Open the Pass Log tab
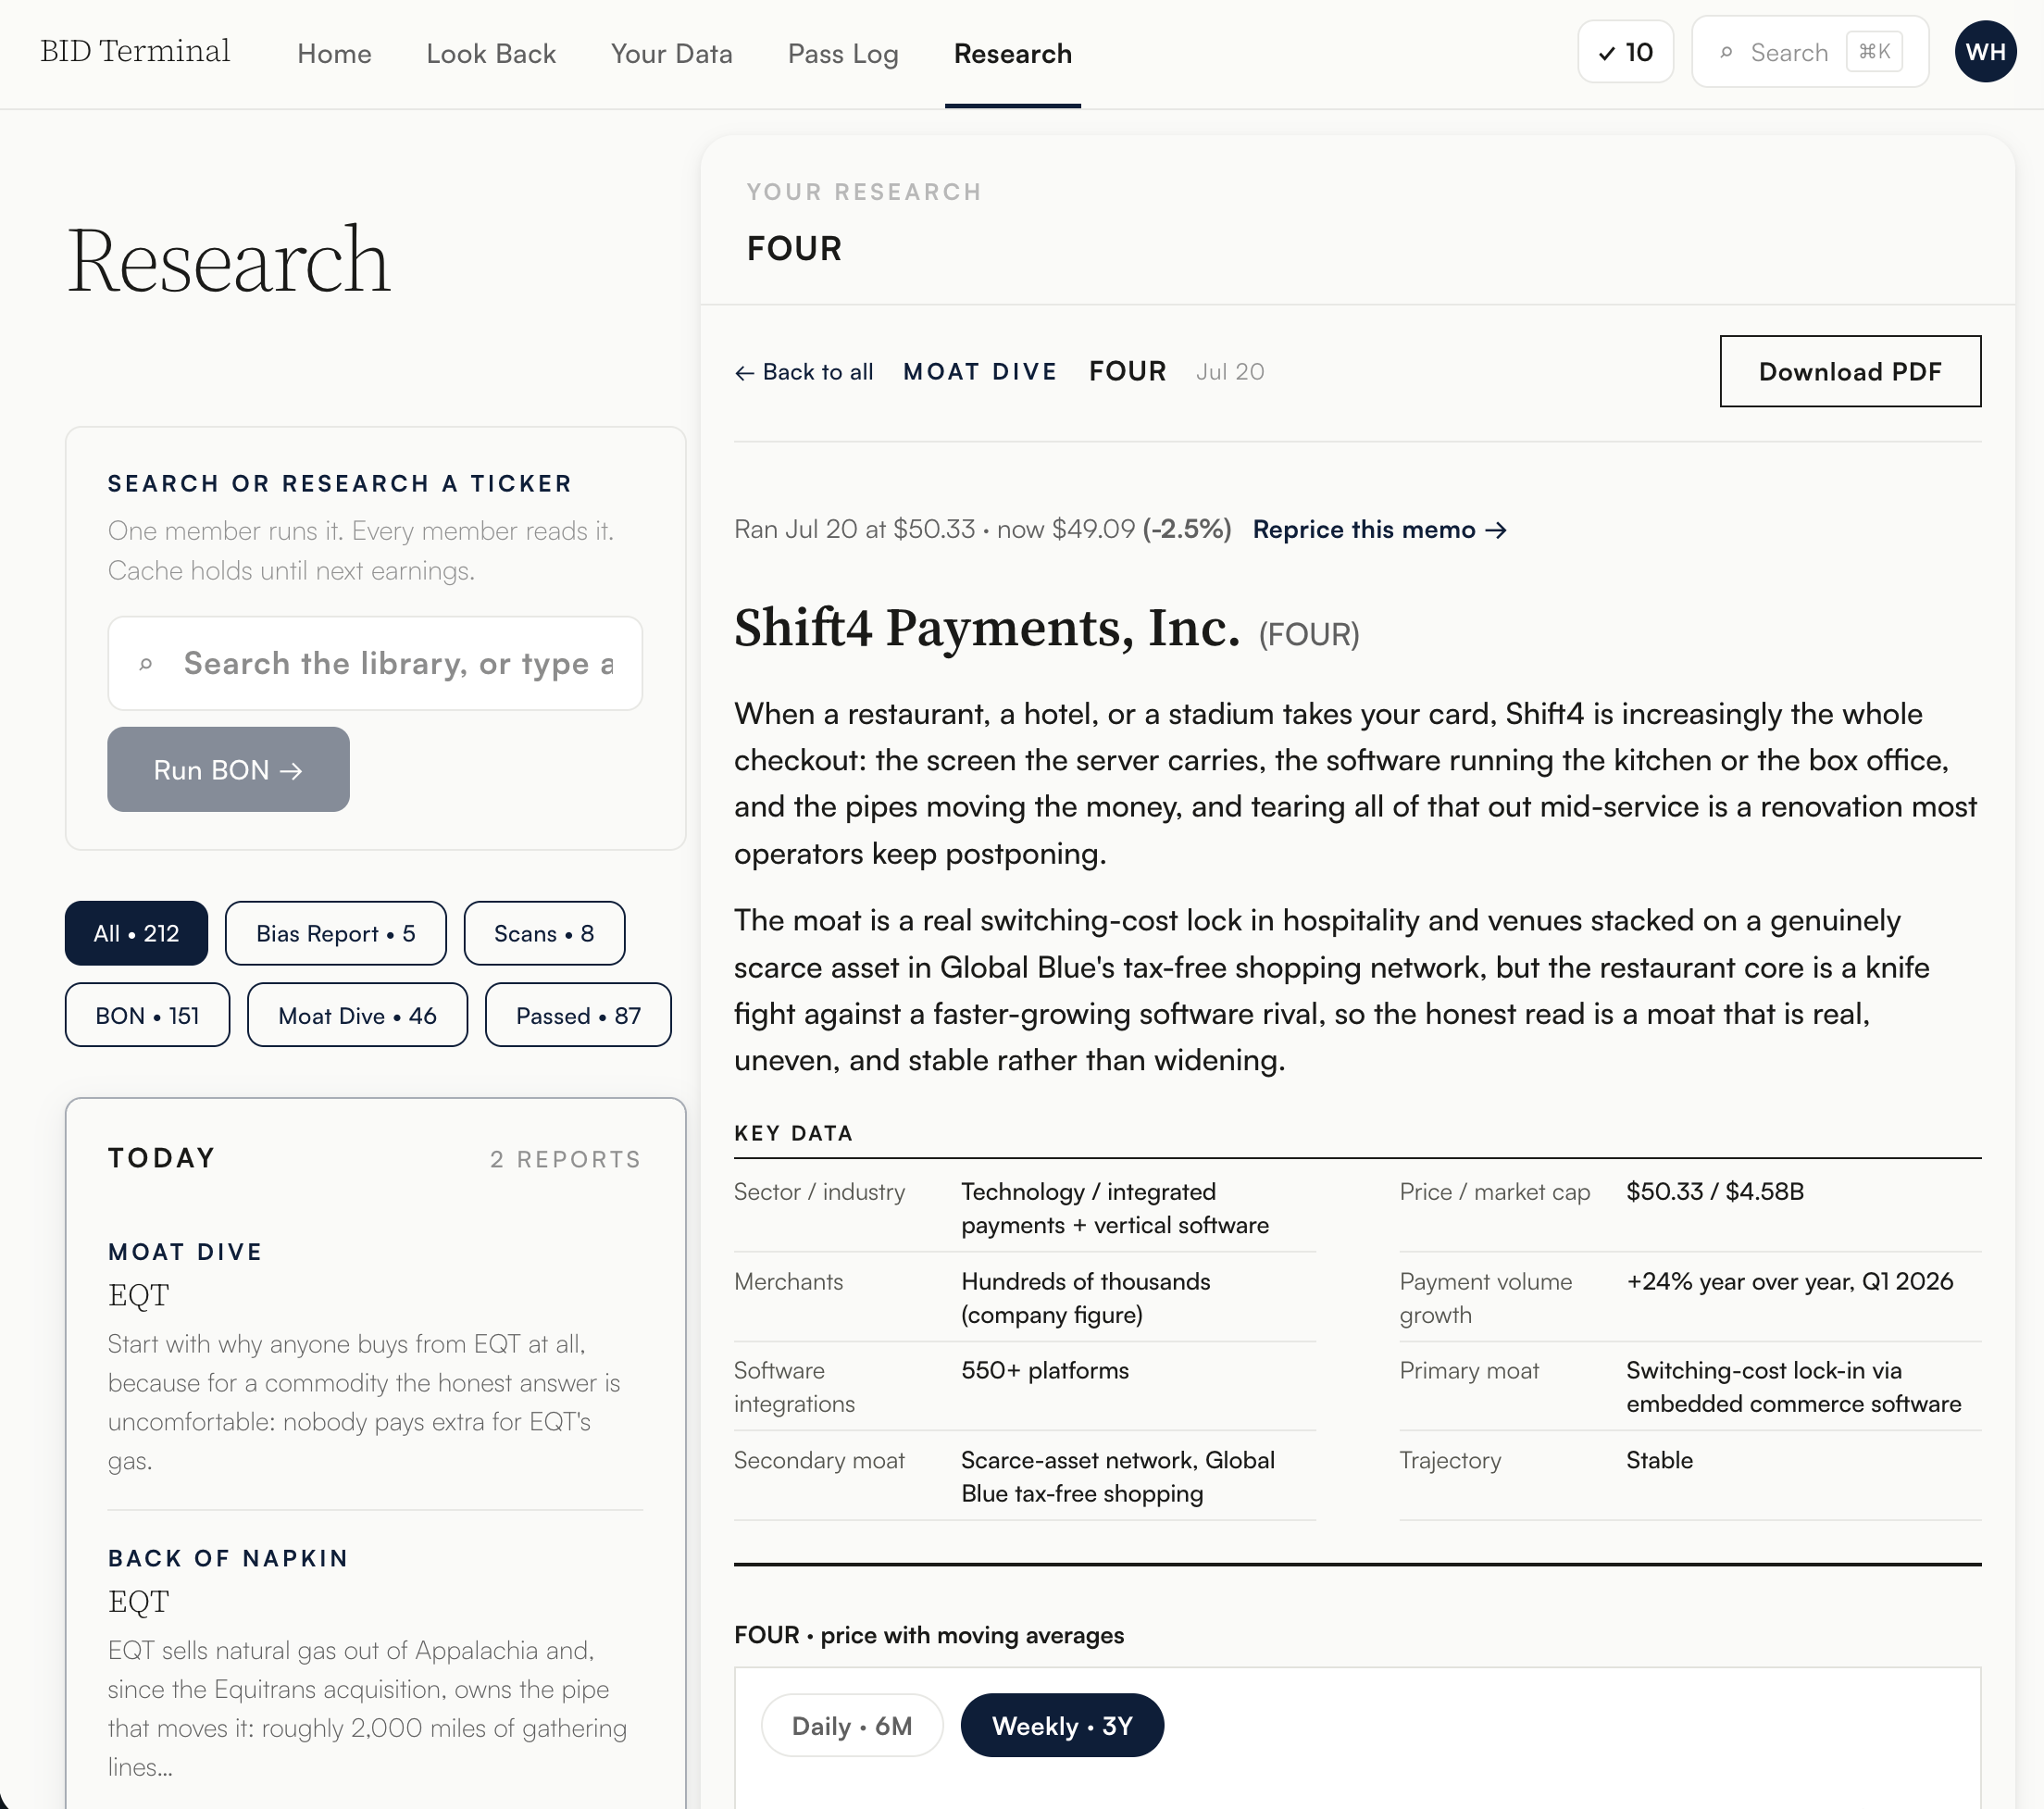 (843, 54)
